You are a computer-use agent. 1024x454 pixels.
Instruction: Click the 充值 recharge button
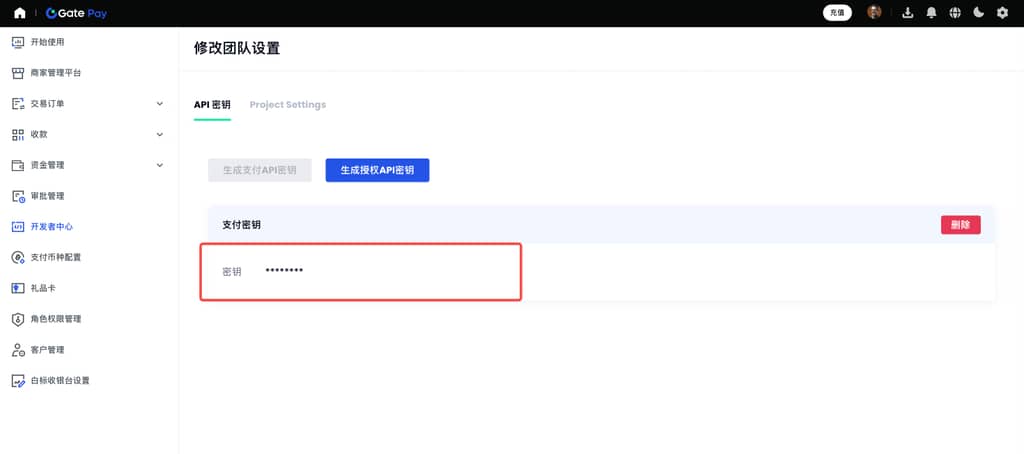[837, 13]
